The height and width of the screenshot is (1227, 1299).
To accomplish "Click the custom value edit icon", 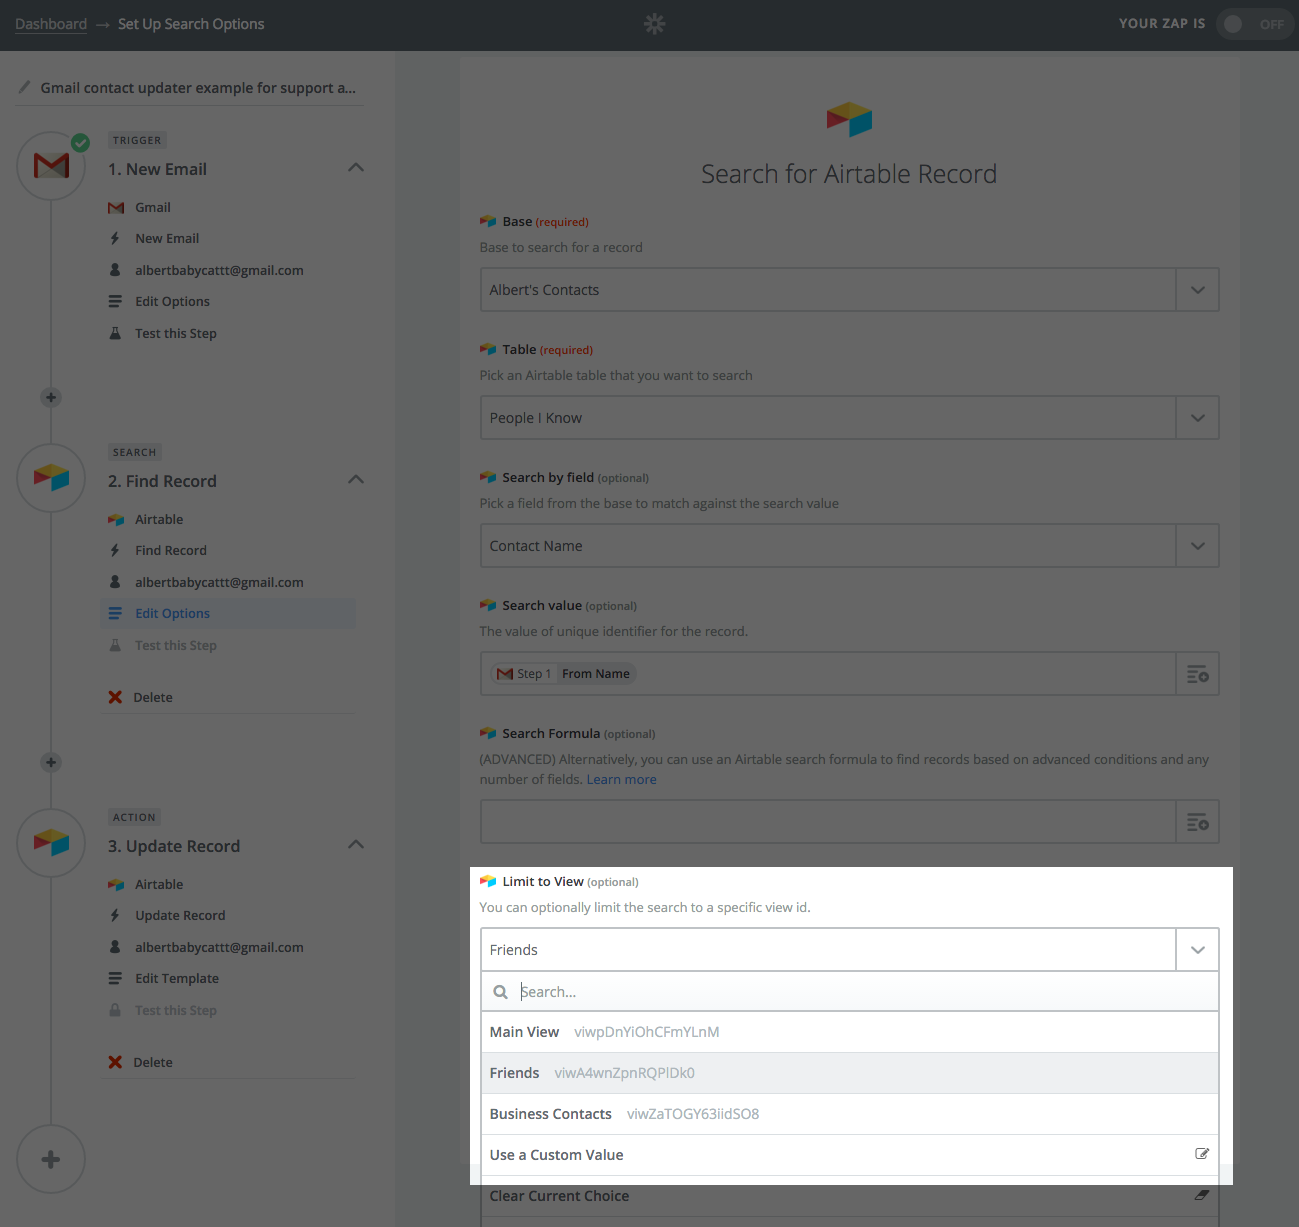I will (1202, 1154).
